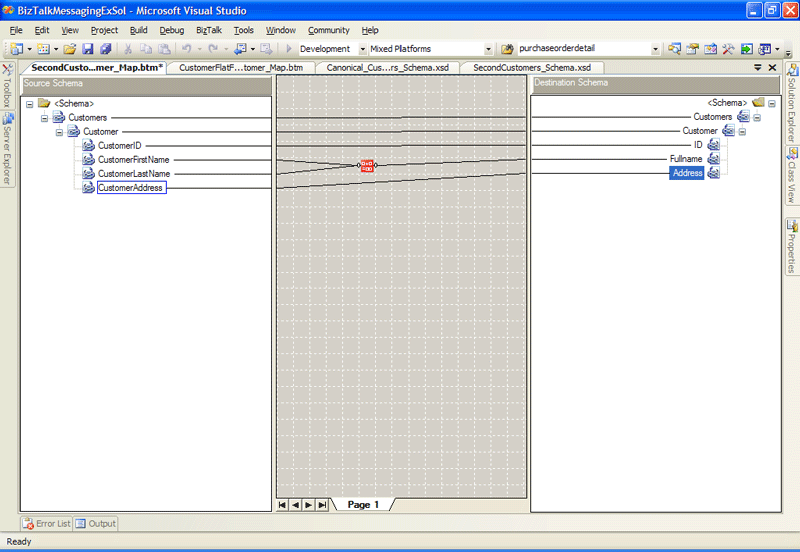Go to the previous grid page
The image size is (800, 552).
[x=295, y=505]
